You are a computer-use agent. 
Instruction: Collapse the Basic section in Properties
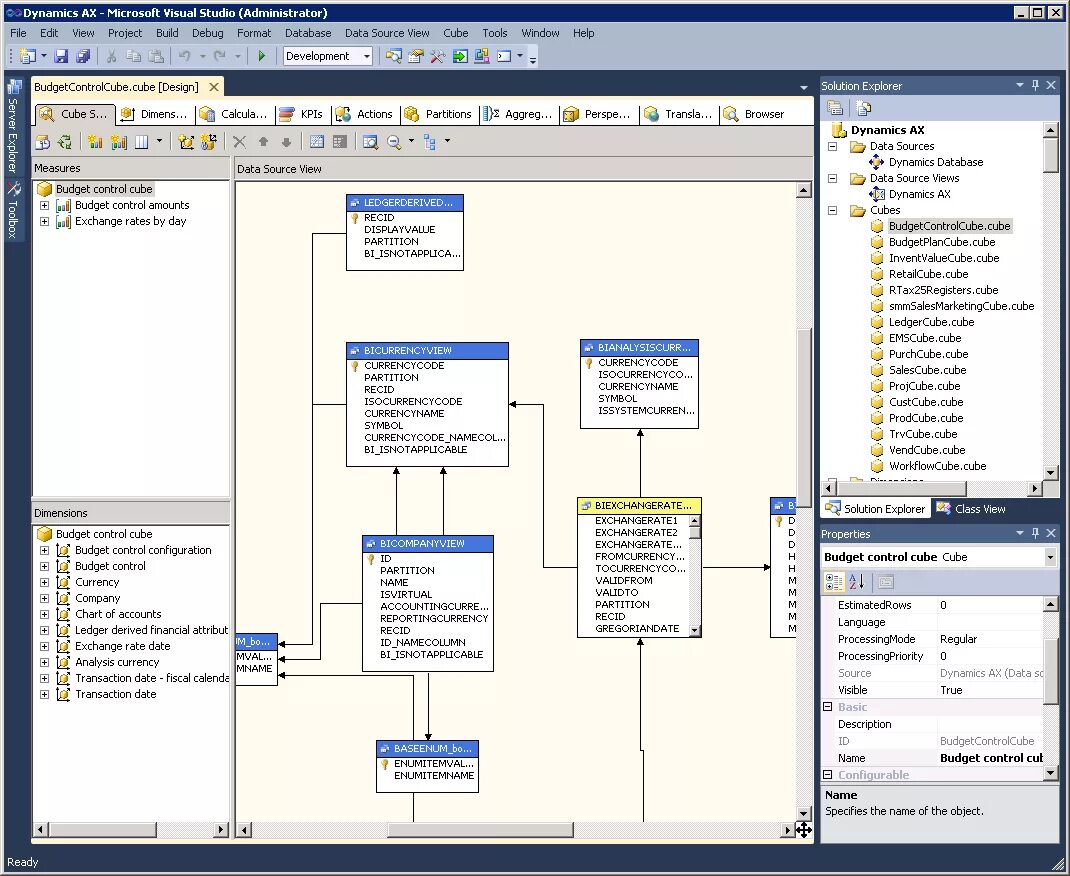point(828,707)
